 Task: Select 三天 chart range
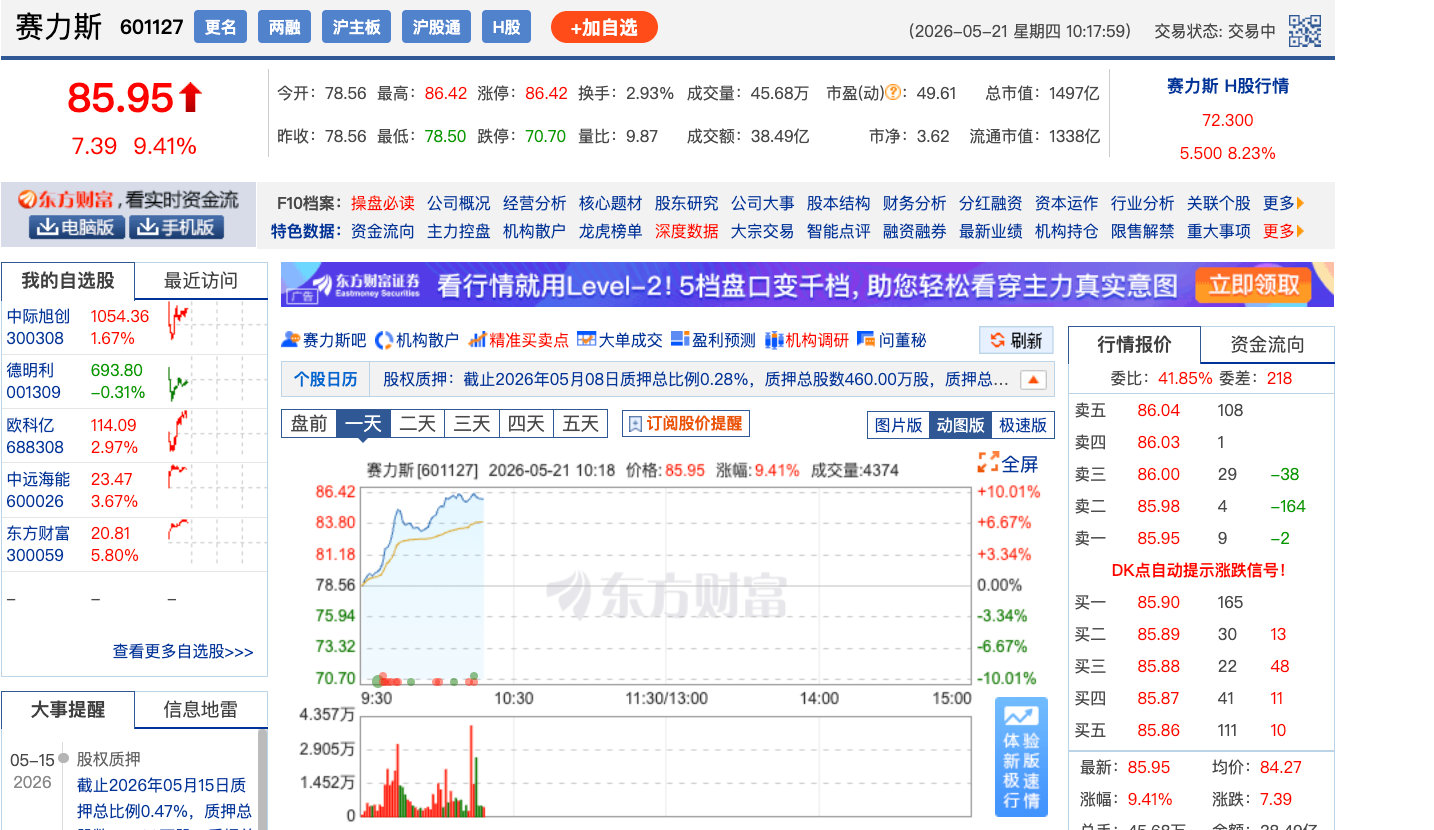tap(471, 423)
